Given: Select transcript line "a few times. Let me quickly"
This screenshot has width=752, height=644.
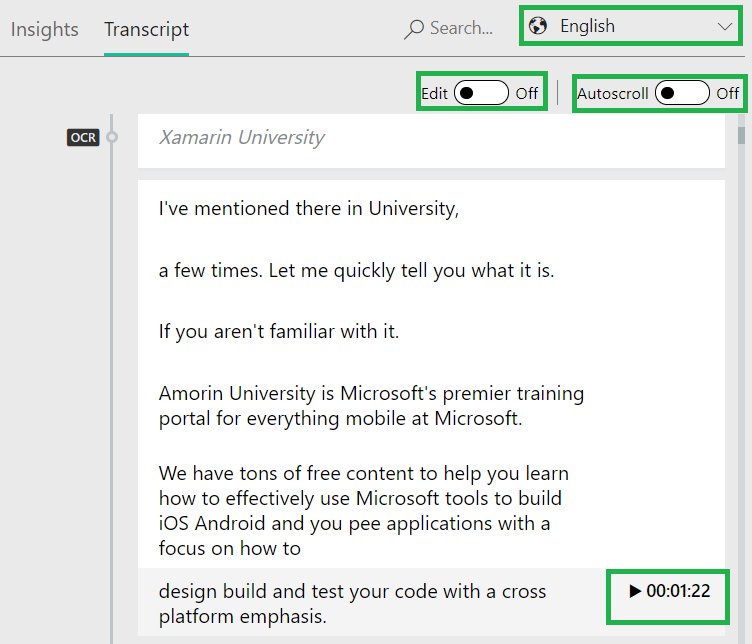Looking at the screenshot, I should click(356, 270).
